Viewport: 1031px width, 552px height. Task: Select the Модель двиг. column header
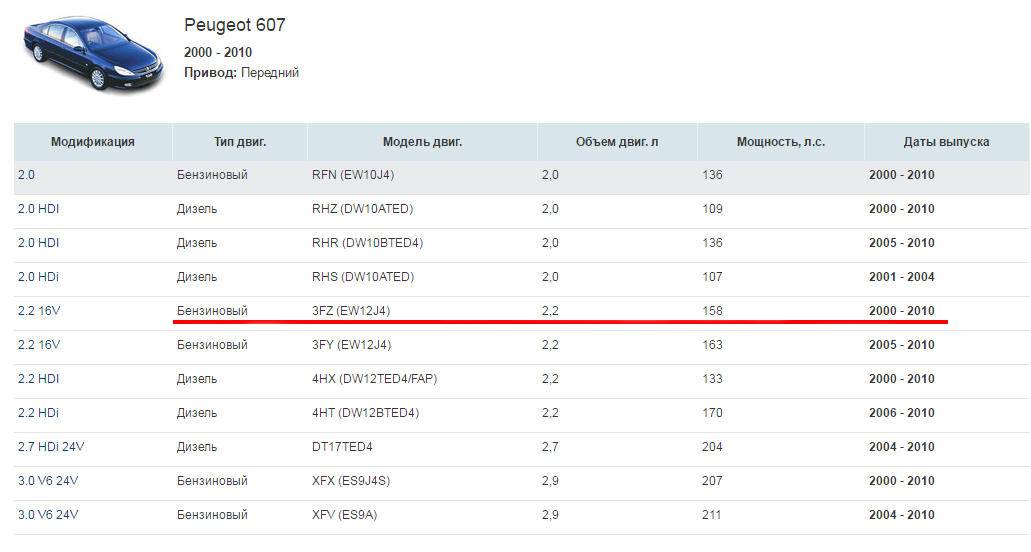pos(422,142)
